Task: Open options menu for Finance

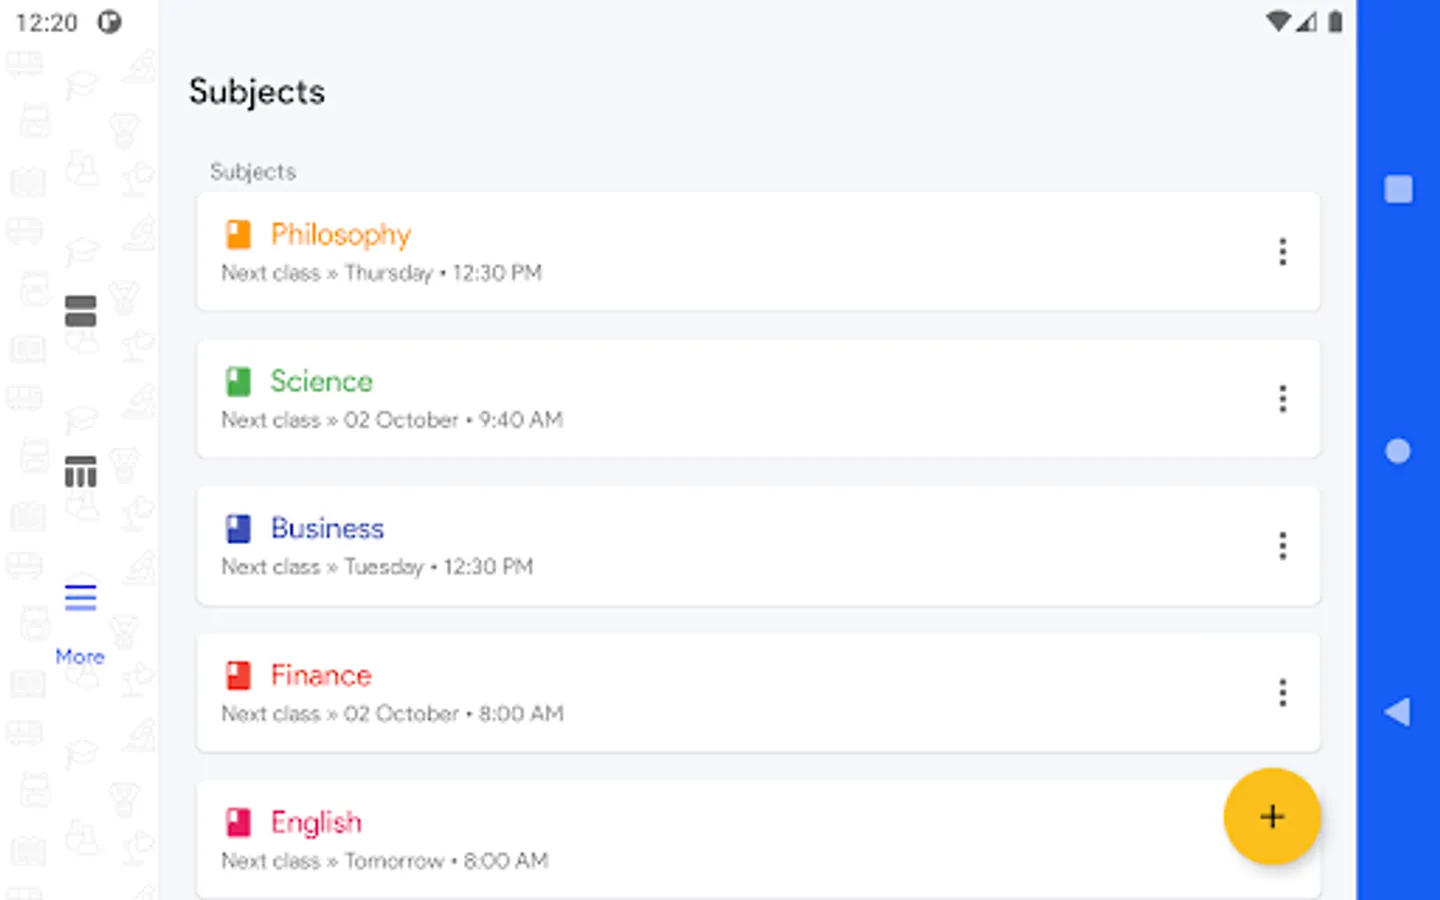Action: [1282, 693]
